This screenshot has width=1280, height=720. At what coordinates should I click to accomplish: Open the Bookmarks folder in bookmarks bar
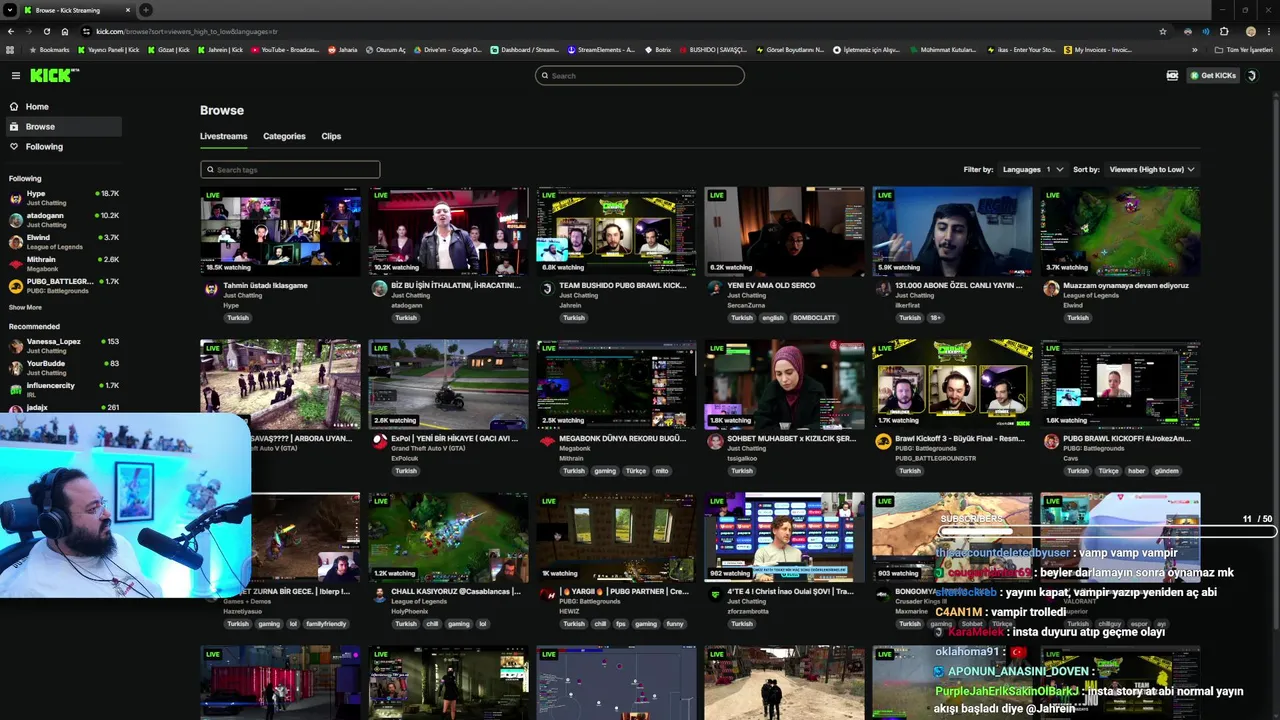click(50, 49)
